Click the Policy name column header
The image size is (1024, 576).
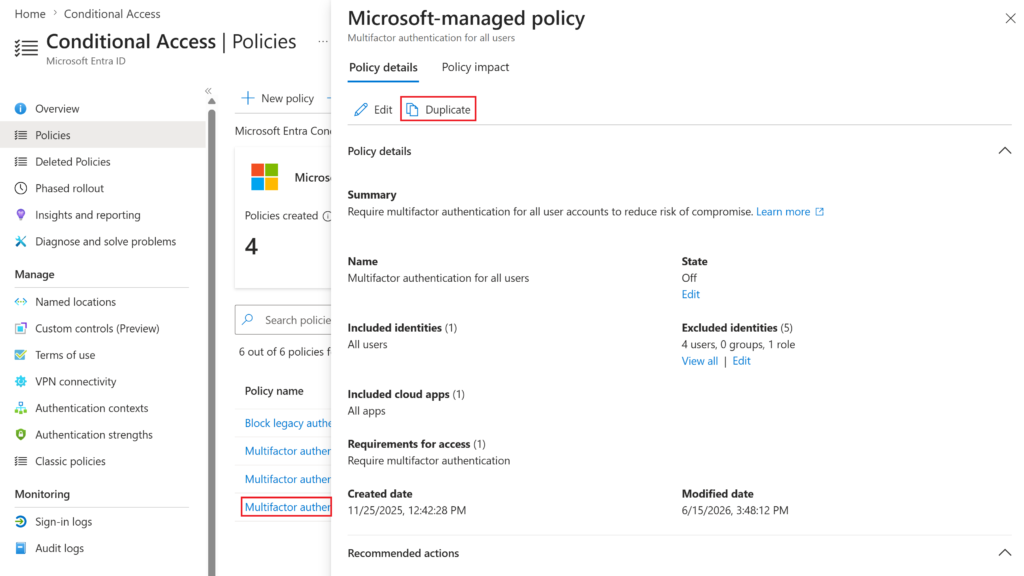pos(274,391)
